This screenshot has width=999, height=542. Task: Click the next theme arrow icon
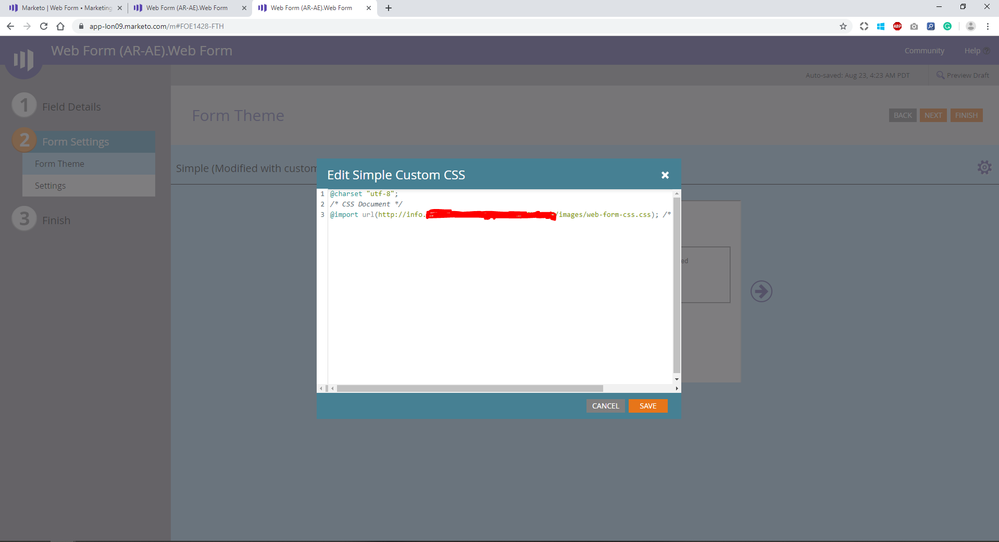[x=761, y=291]
